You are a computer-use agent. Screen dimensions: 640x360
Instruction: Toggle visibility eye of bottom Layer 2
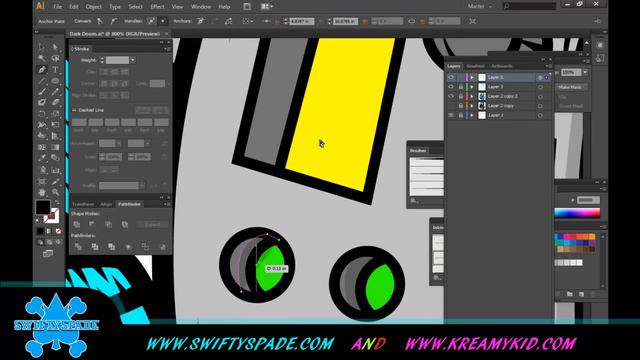(451, 116)
